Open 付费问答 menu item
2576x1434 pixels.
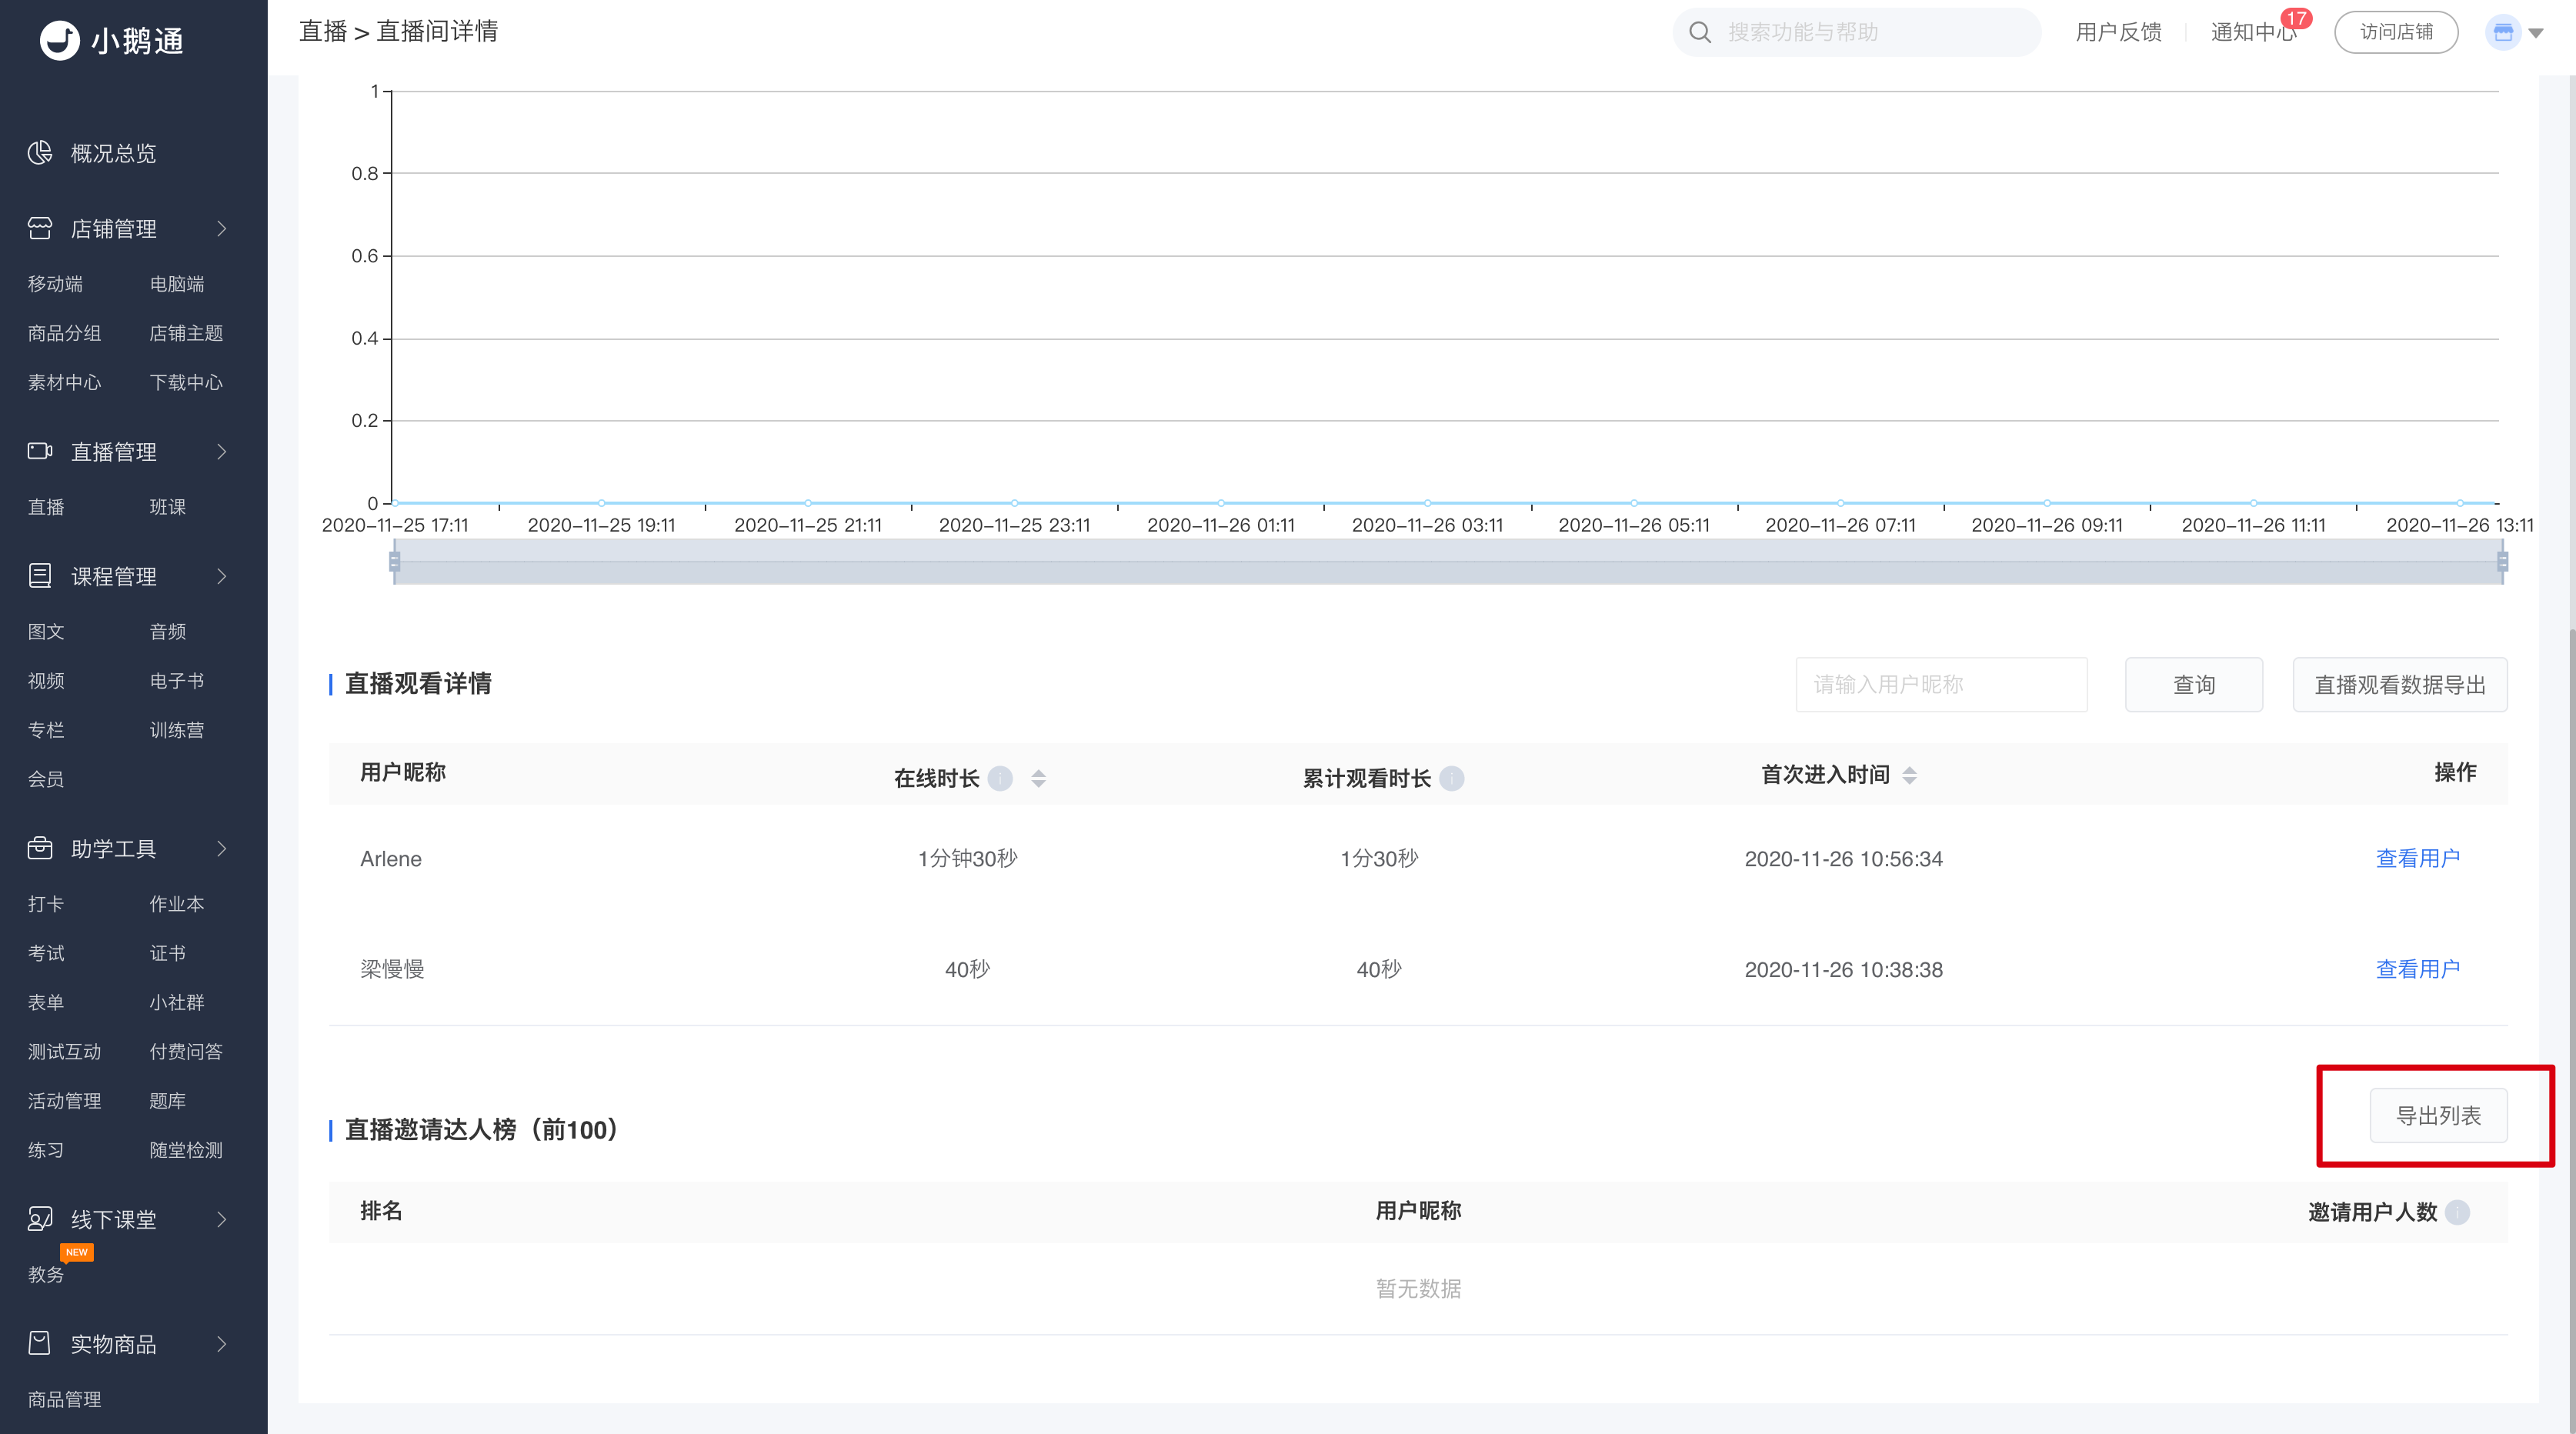[x=186, y=1051]
